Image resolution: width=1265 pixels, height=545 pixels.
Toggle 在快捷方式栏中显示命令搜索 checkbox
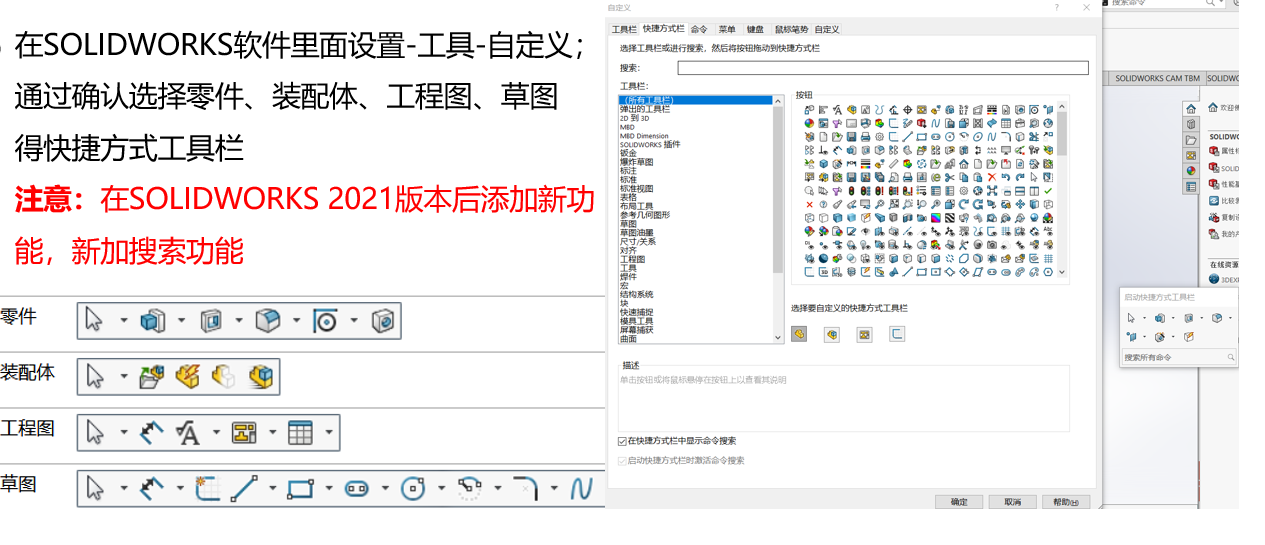pyautogui.click(x=623, y=441)
